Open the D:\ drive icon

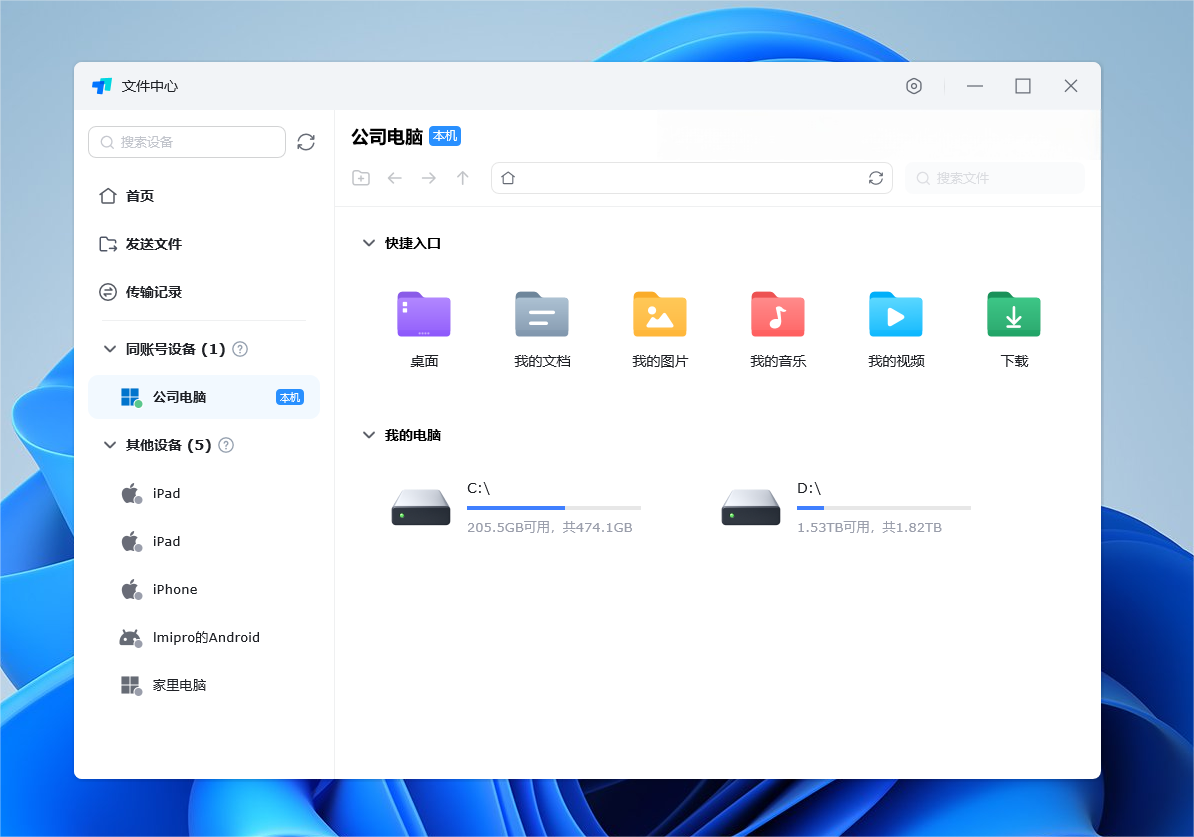point(751,507)
